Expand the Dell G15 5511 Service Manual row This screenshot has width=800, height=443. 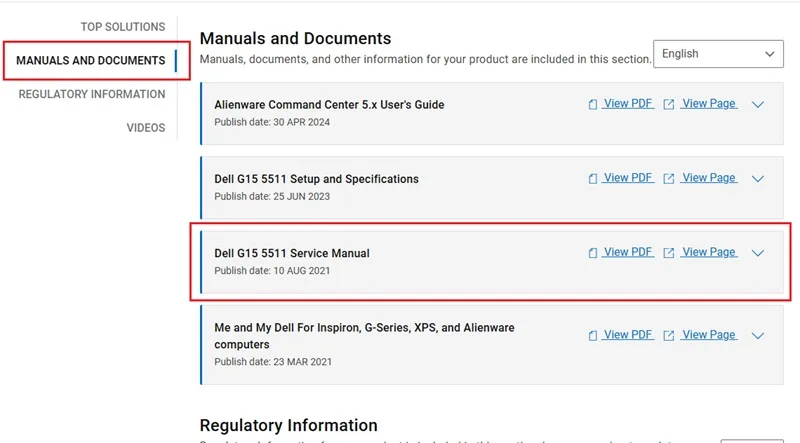758,253
